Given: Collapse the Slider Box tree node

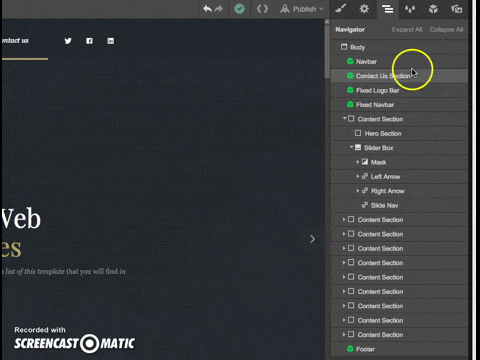Looking at the screenshot, I should point(351,147).
